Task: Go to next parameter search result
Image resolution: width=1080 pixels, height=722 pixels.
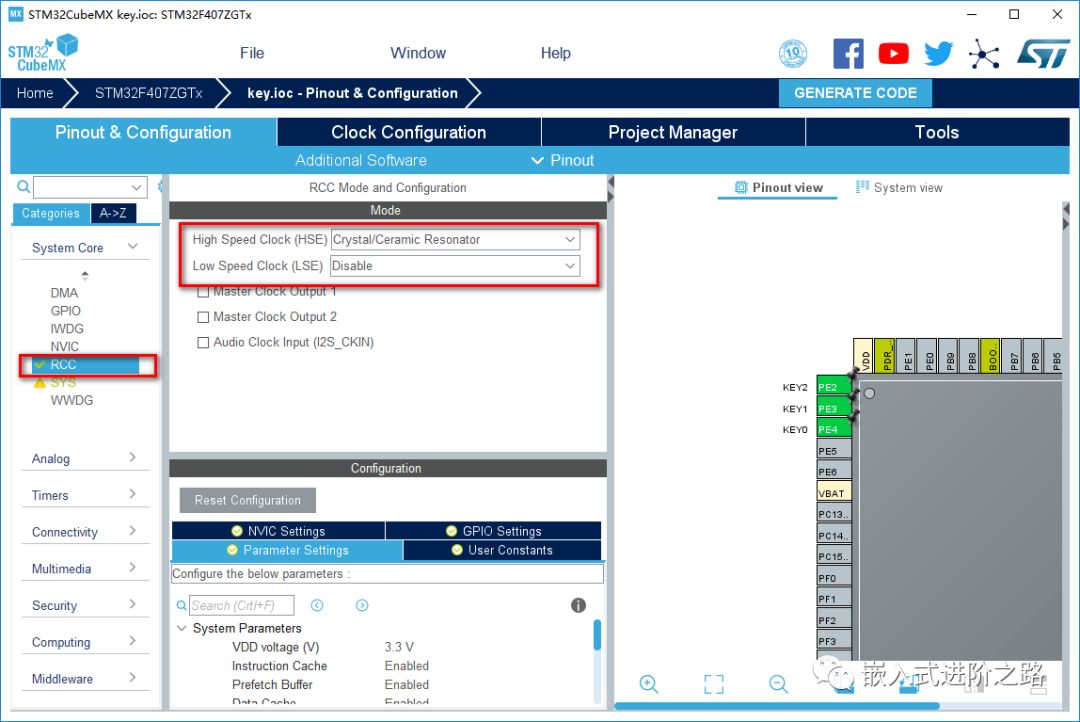Action: [x=362, y=605]
